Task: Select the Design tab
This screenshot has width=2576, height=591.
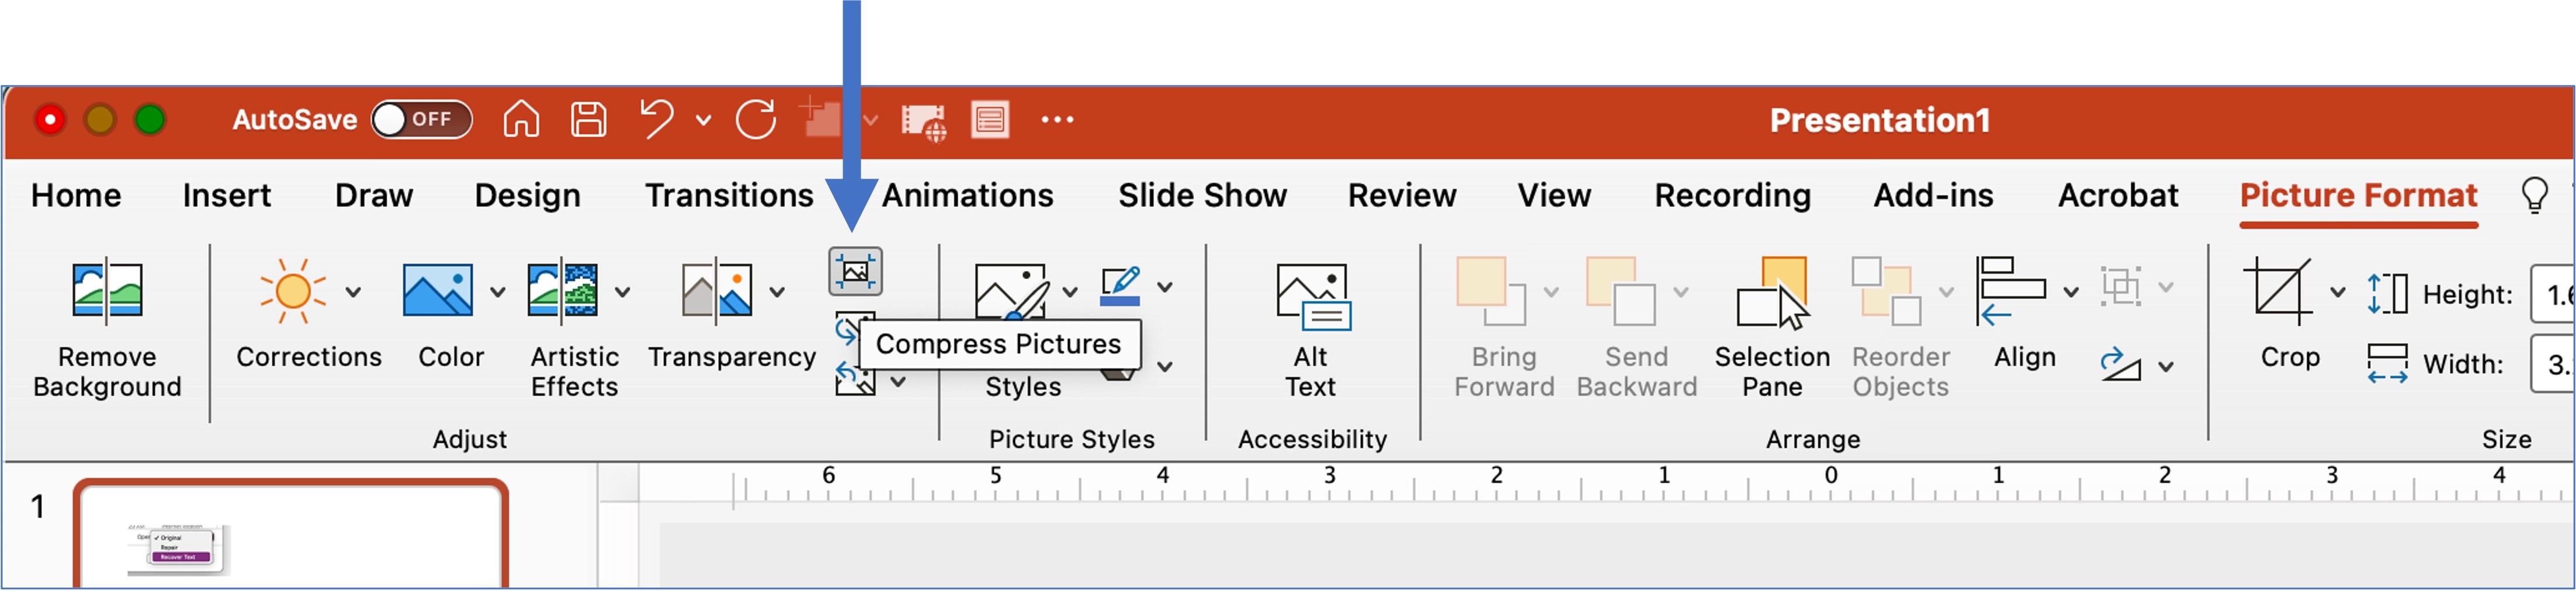Action: [527, 196]
